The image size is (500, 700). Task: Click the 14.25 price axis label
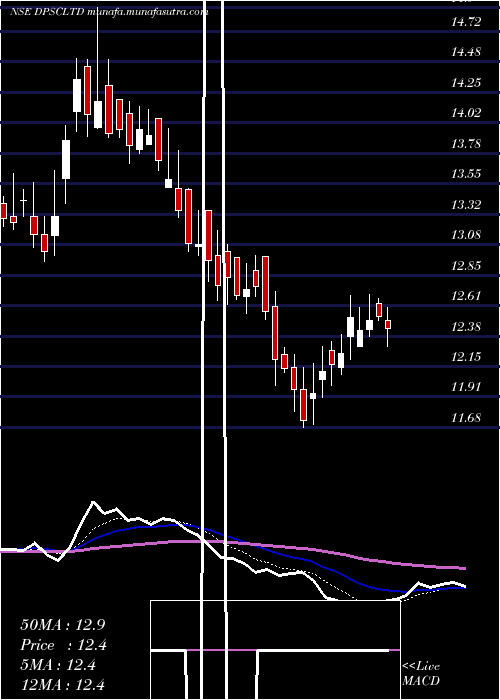(x=466, y=83)
